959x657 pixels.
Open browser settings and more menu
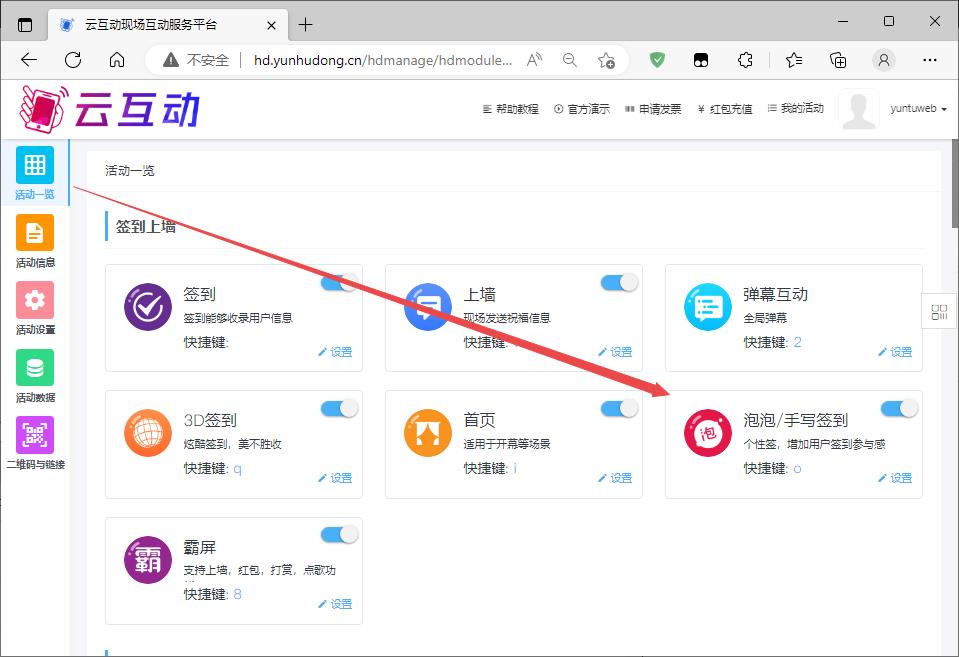click(x=930, y=60)
